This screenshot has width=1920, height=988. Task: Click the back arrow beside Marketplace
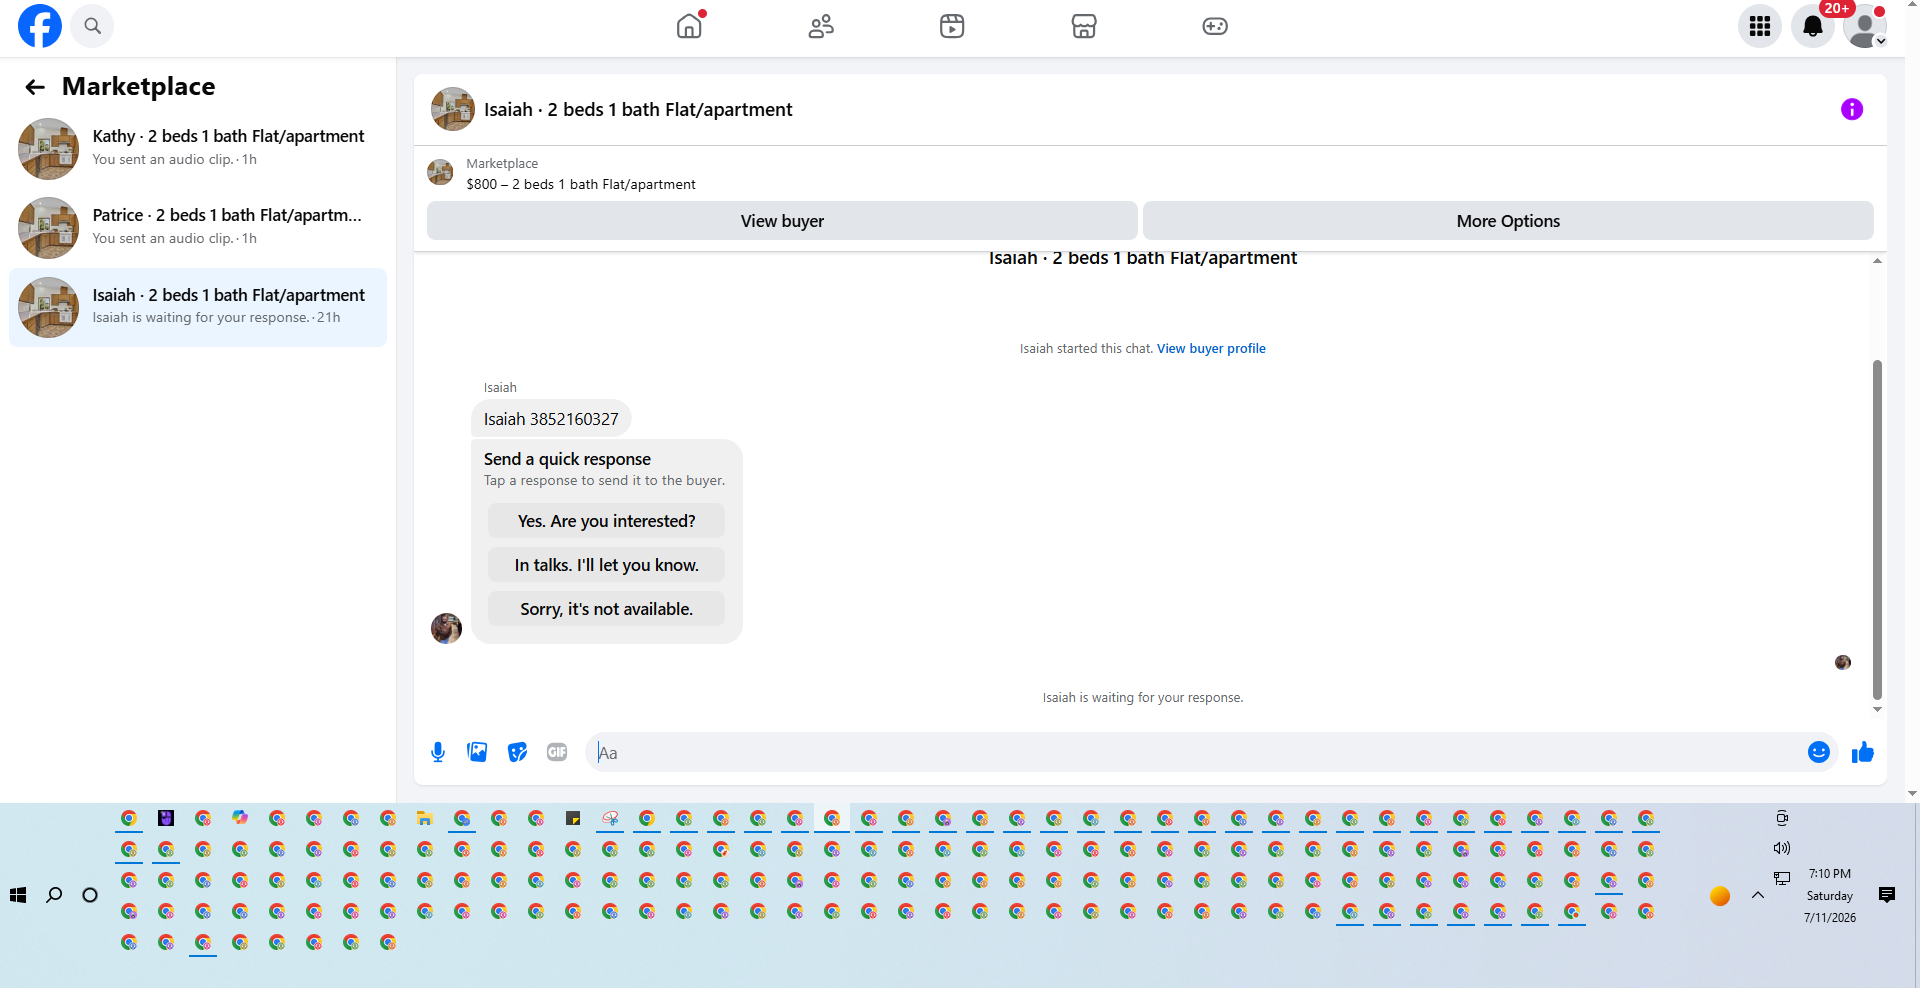point(35,87)
